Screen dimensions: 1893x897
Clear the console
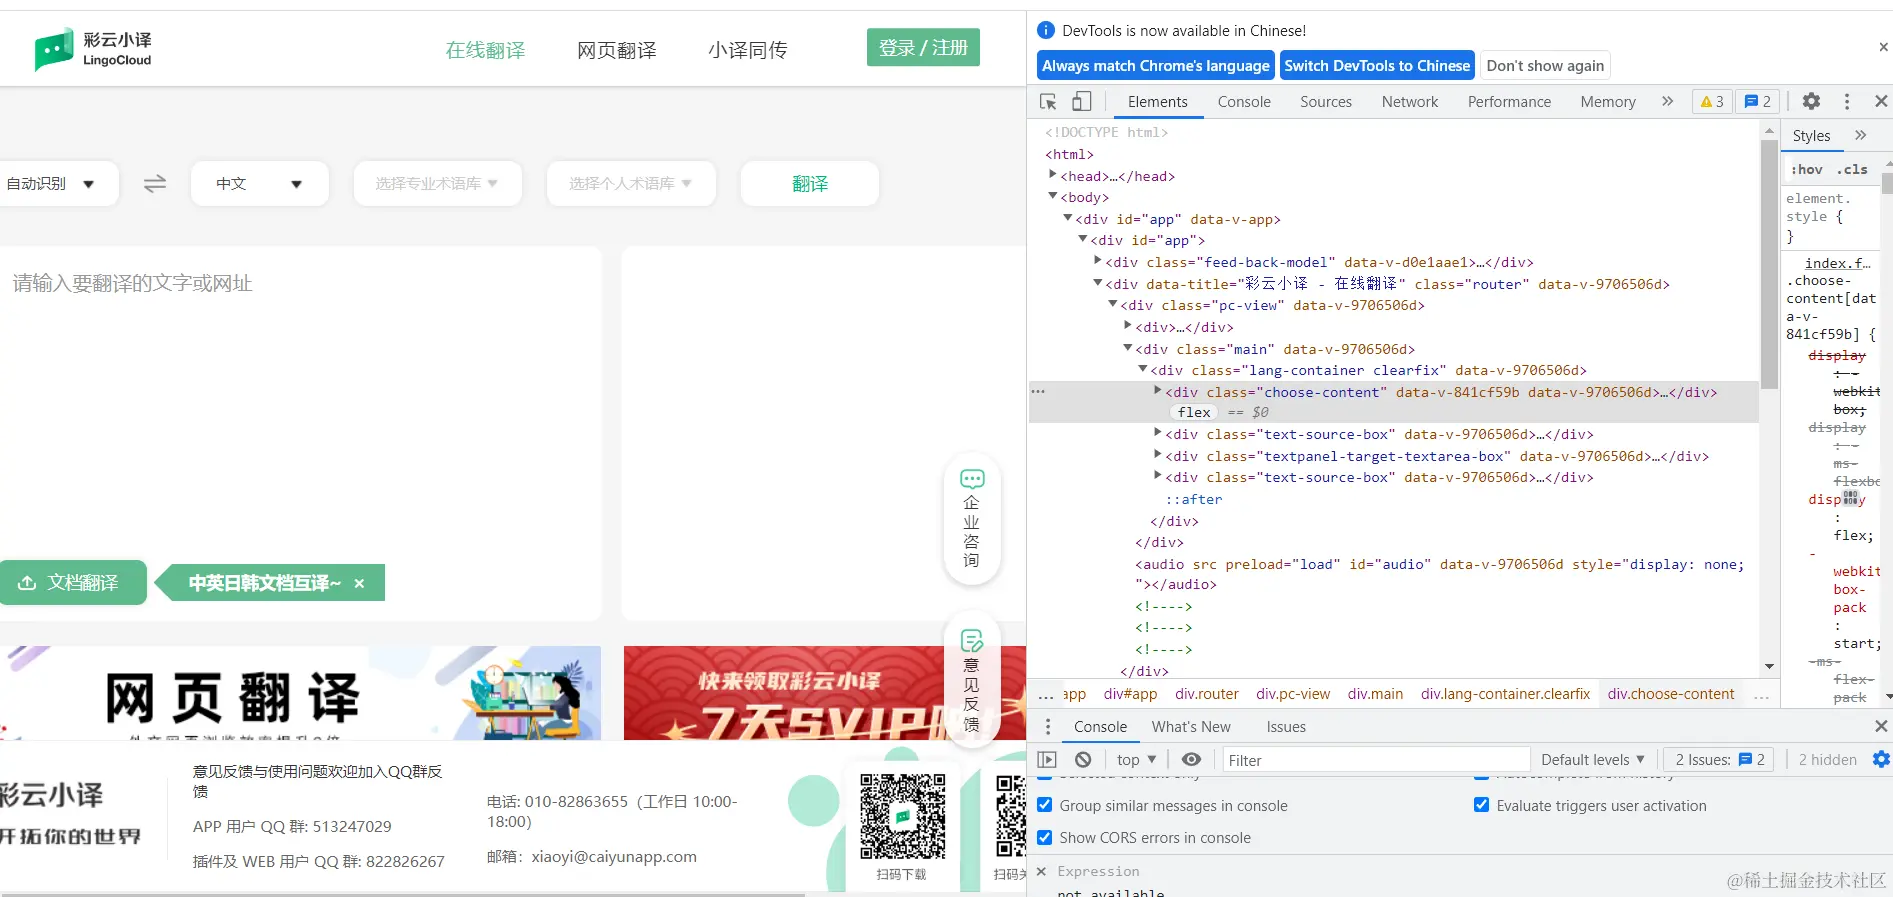click(1083, 760)
